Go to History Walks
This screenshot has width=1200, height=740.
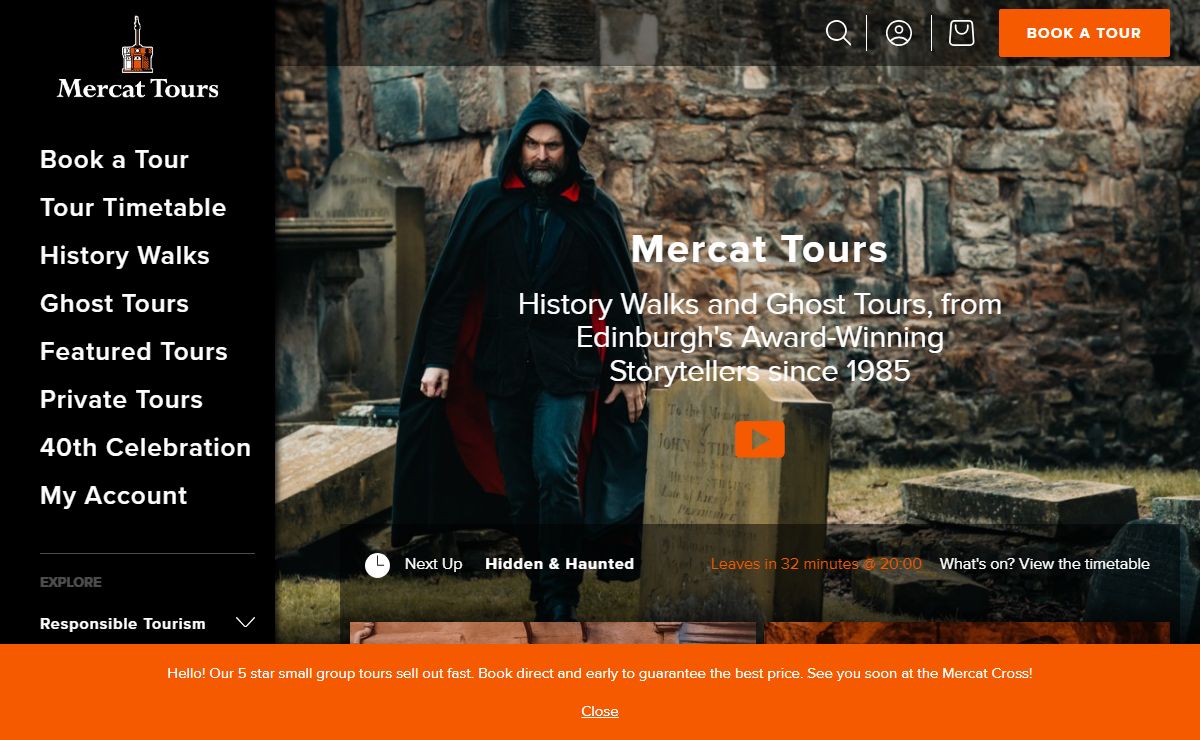(x=125, y=256)
